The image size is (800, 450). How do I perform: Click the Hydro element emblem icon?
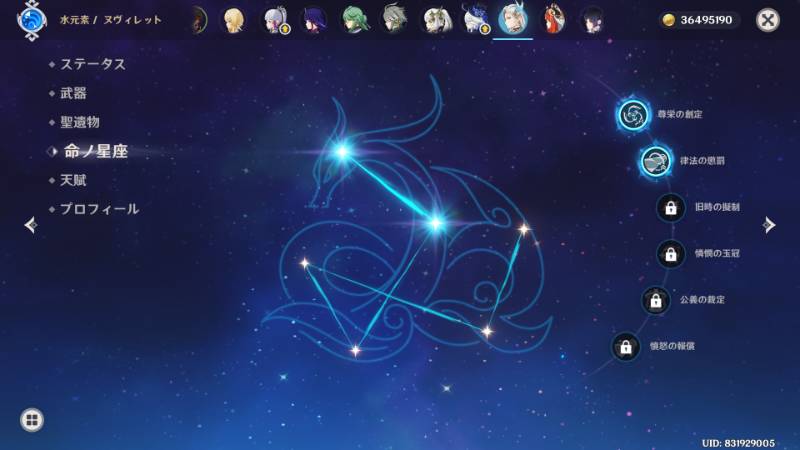(x=32, y=20)
